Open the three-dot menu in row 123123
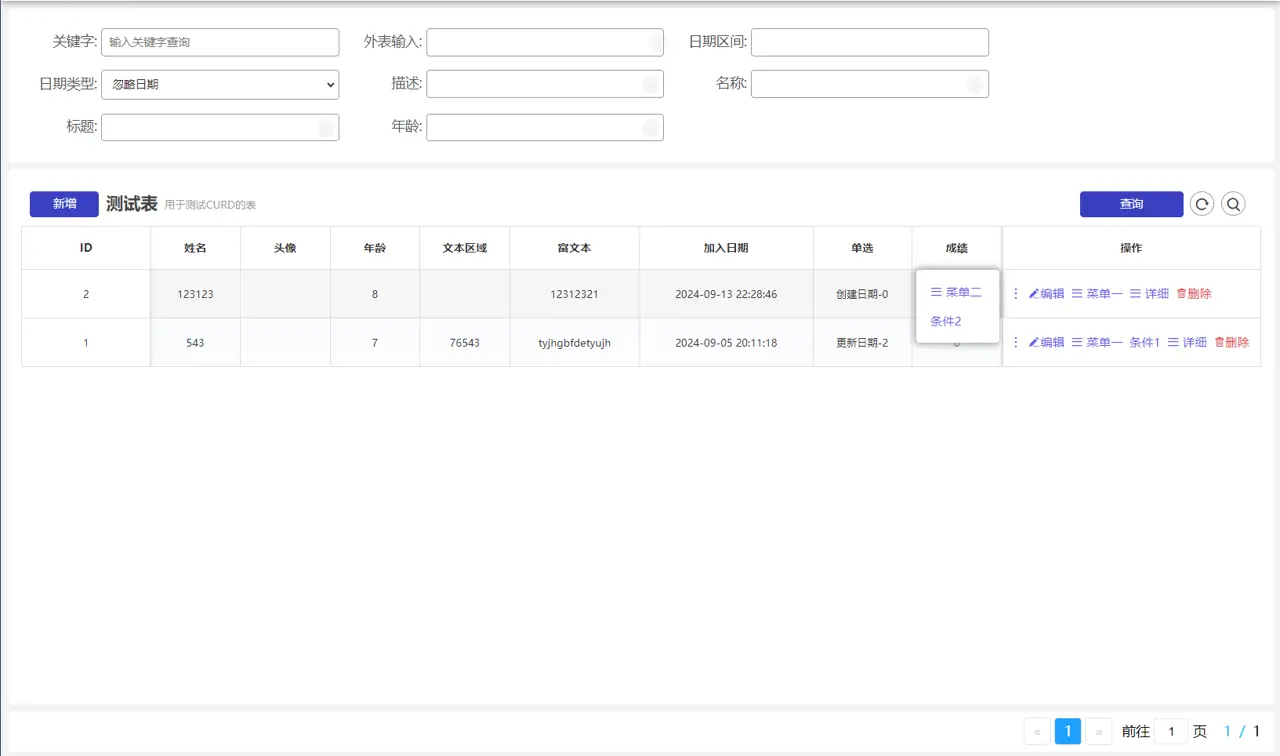 pos(1016,294)
